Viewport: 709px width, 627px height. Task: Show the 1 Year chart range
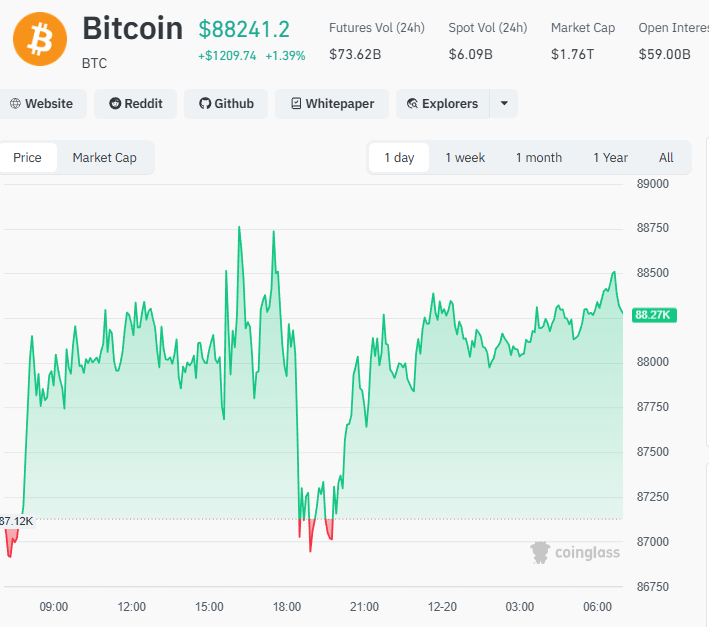pyautogui.click(x=610, y=158)
